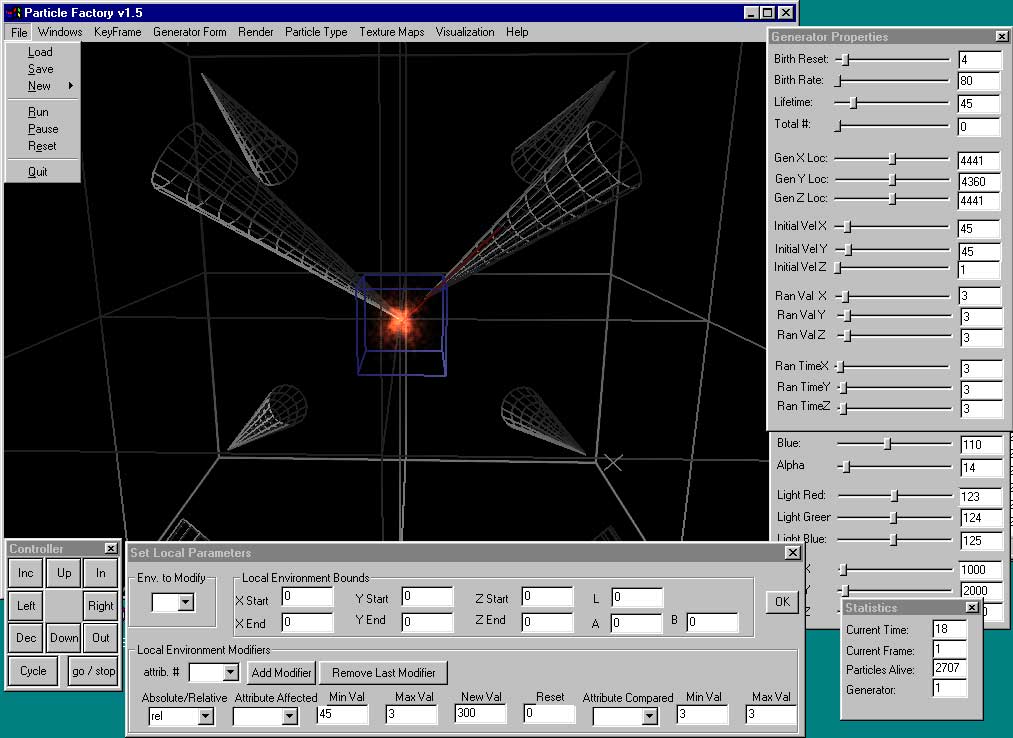The width and height of the screenshot is (1013, 738).
Task: Open the Absolute/Relative dropdown showing rel
Action: pos(205,716)
